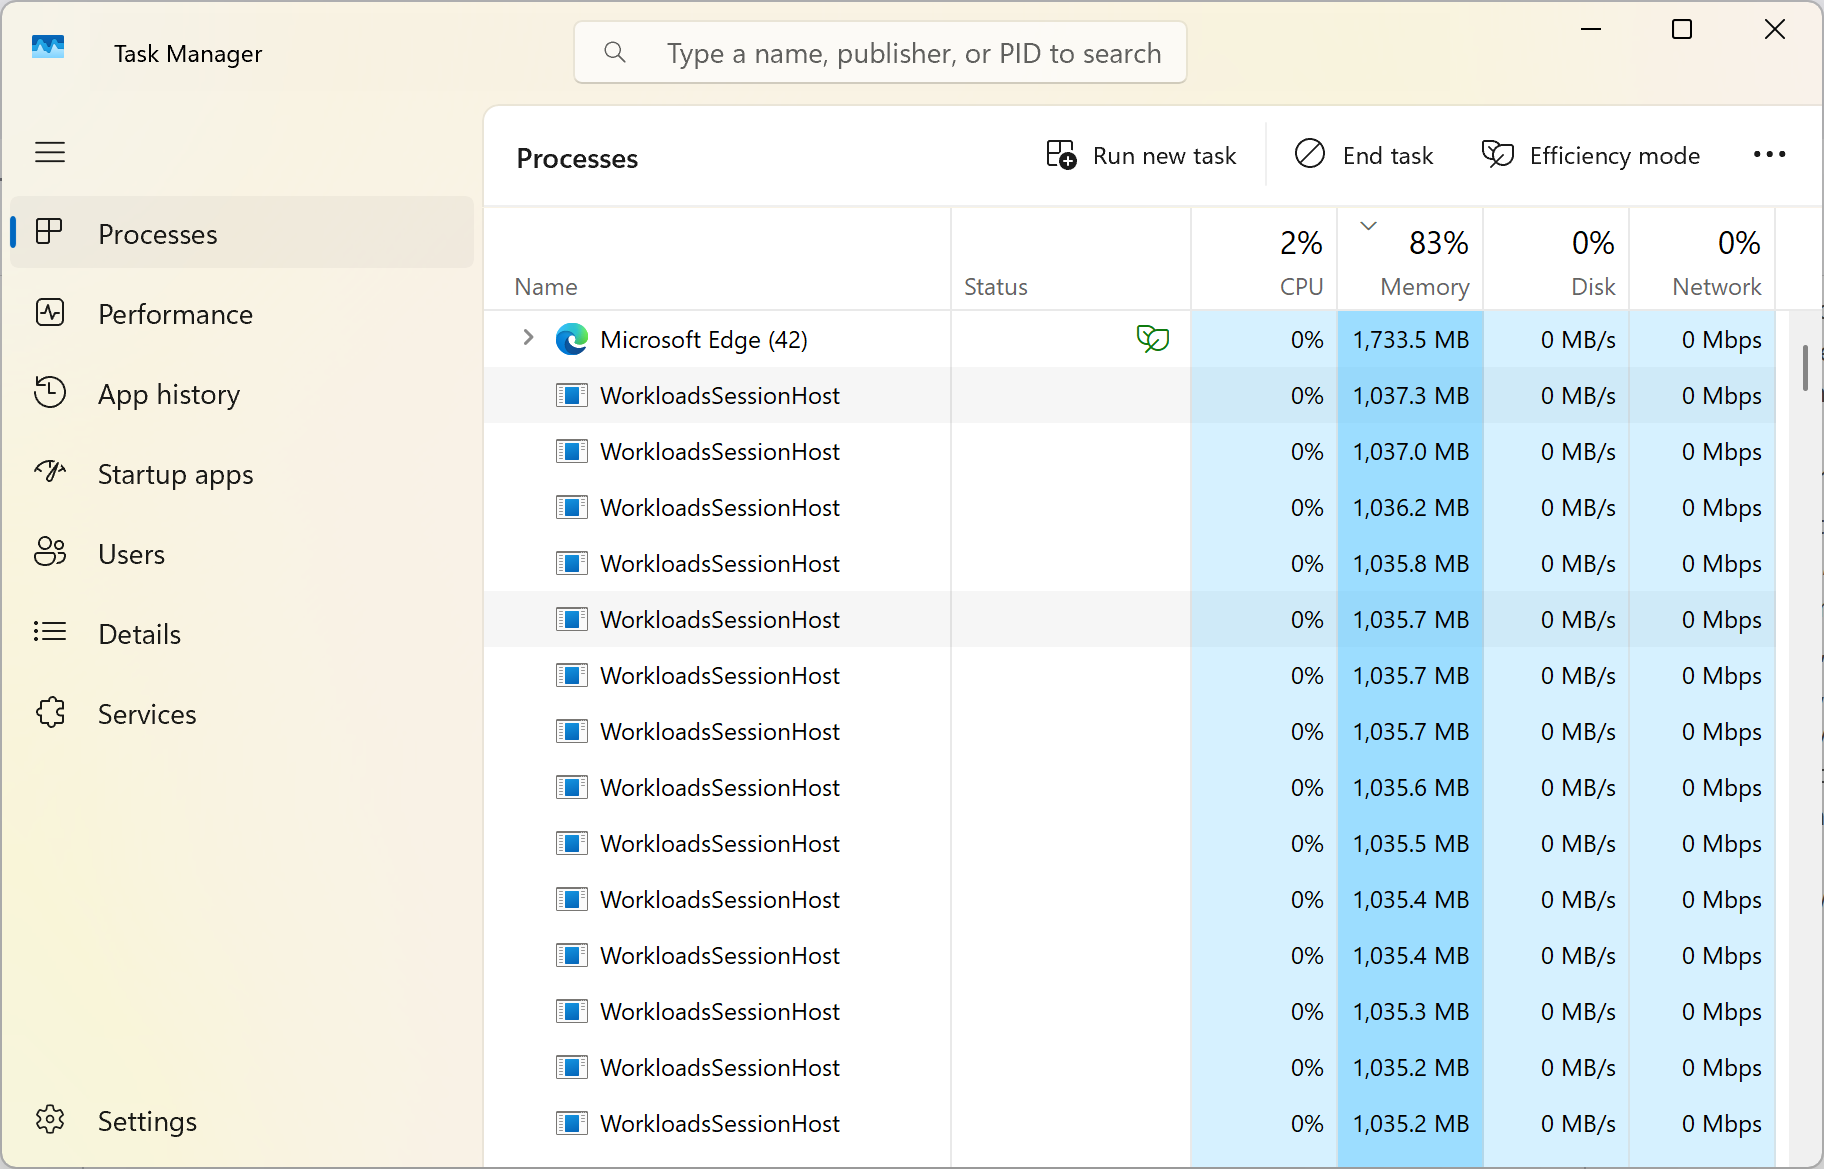This screenshot has width=1824, height=1169.
Task: Expand the Microsoft Edge process group
Action: [x=529, y=338]
